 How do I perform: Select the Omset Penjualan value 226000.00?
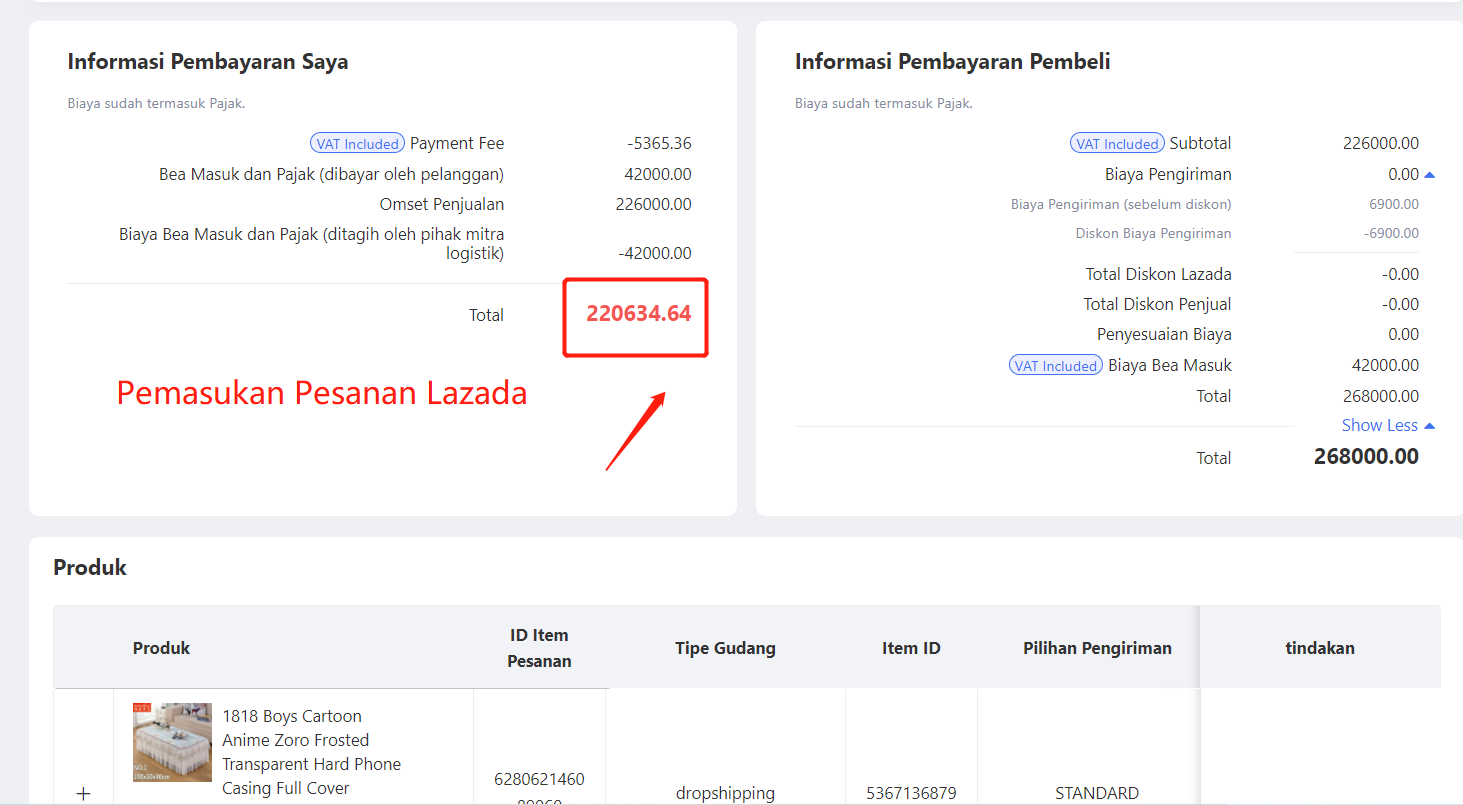click(x=653, y=204)
